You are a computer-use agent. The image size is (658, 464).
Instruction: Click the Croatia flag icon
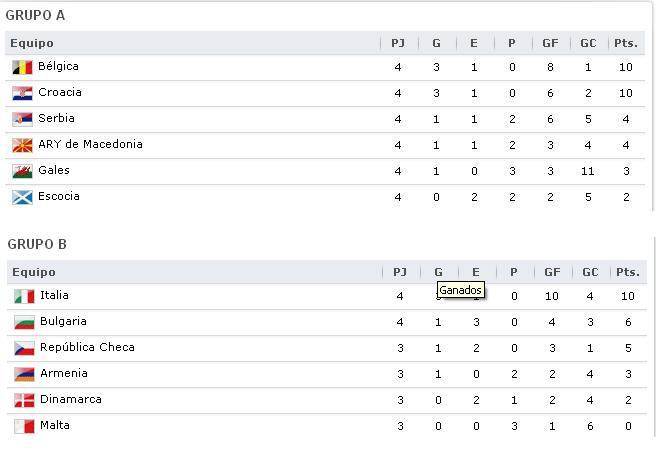(x=22, y=93)
